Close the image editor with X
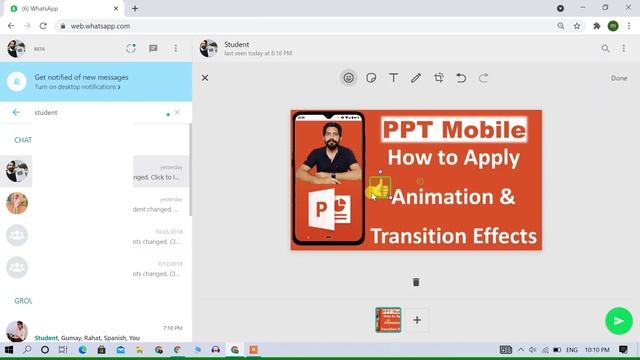The width and height of the screenshot is (640, 360). coord(205,78)
